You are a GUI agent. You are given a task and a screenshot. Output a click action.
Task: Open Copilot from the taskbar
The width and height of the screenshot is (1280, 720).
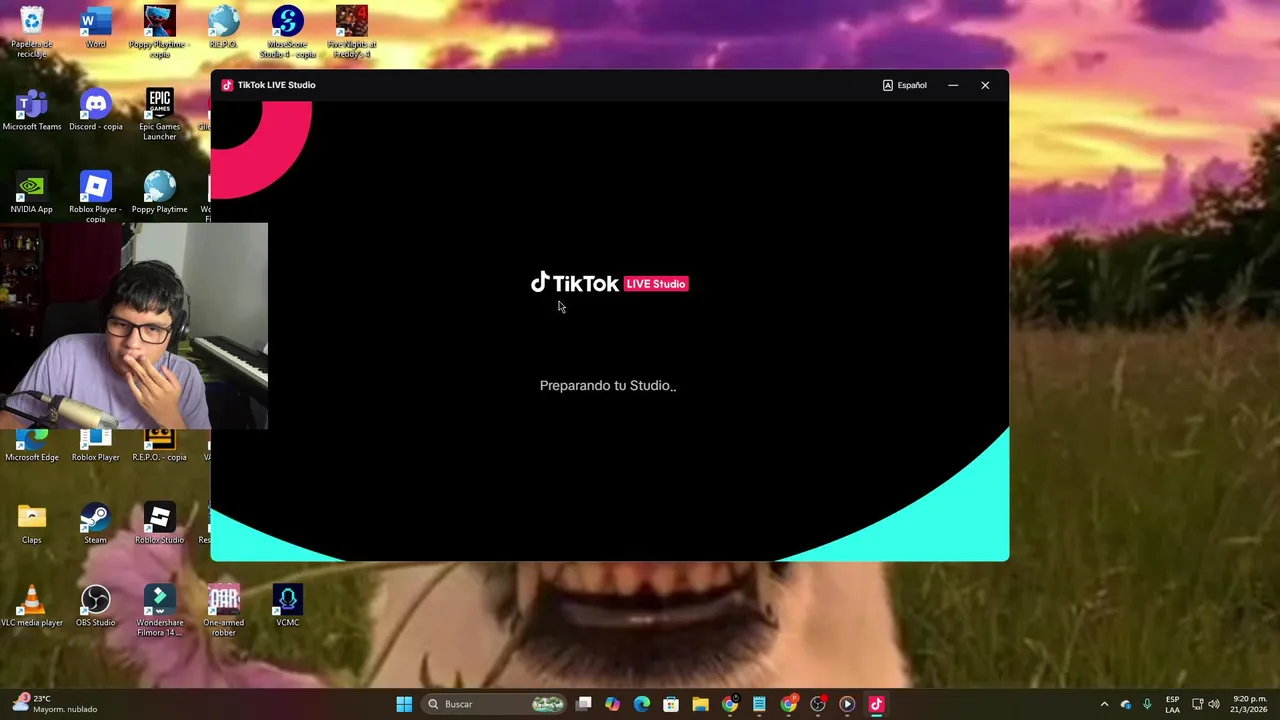point(612,704)
